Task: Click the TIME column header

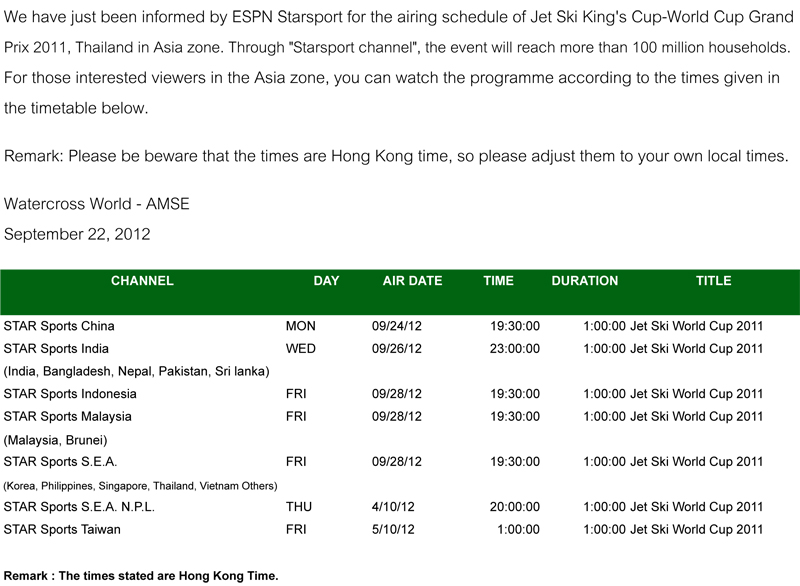Action: pos(498,281)
